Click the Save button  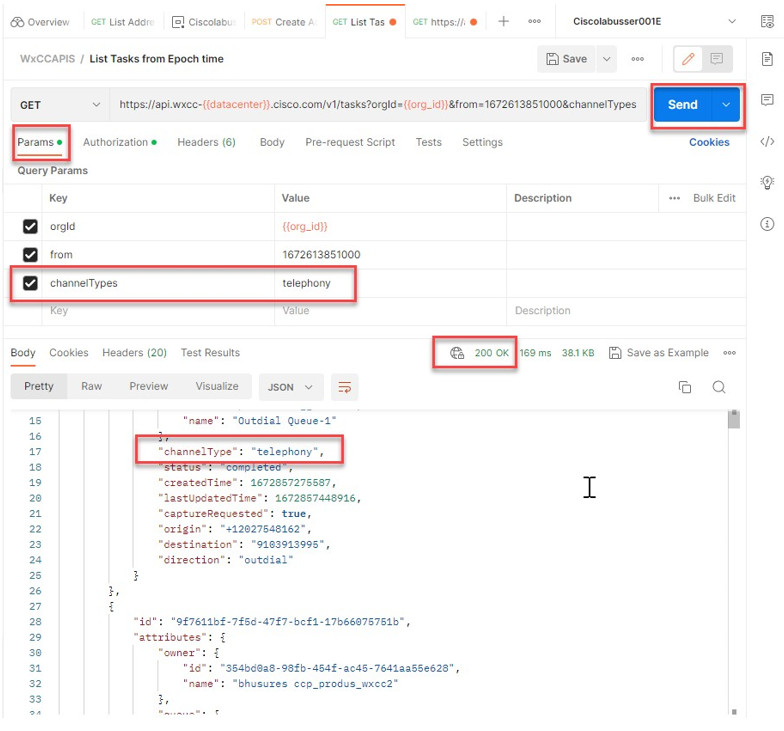pos(566,59)
